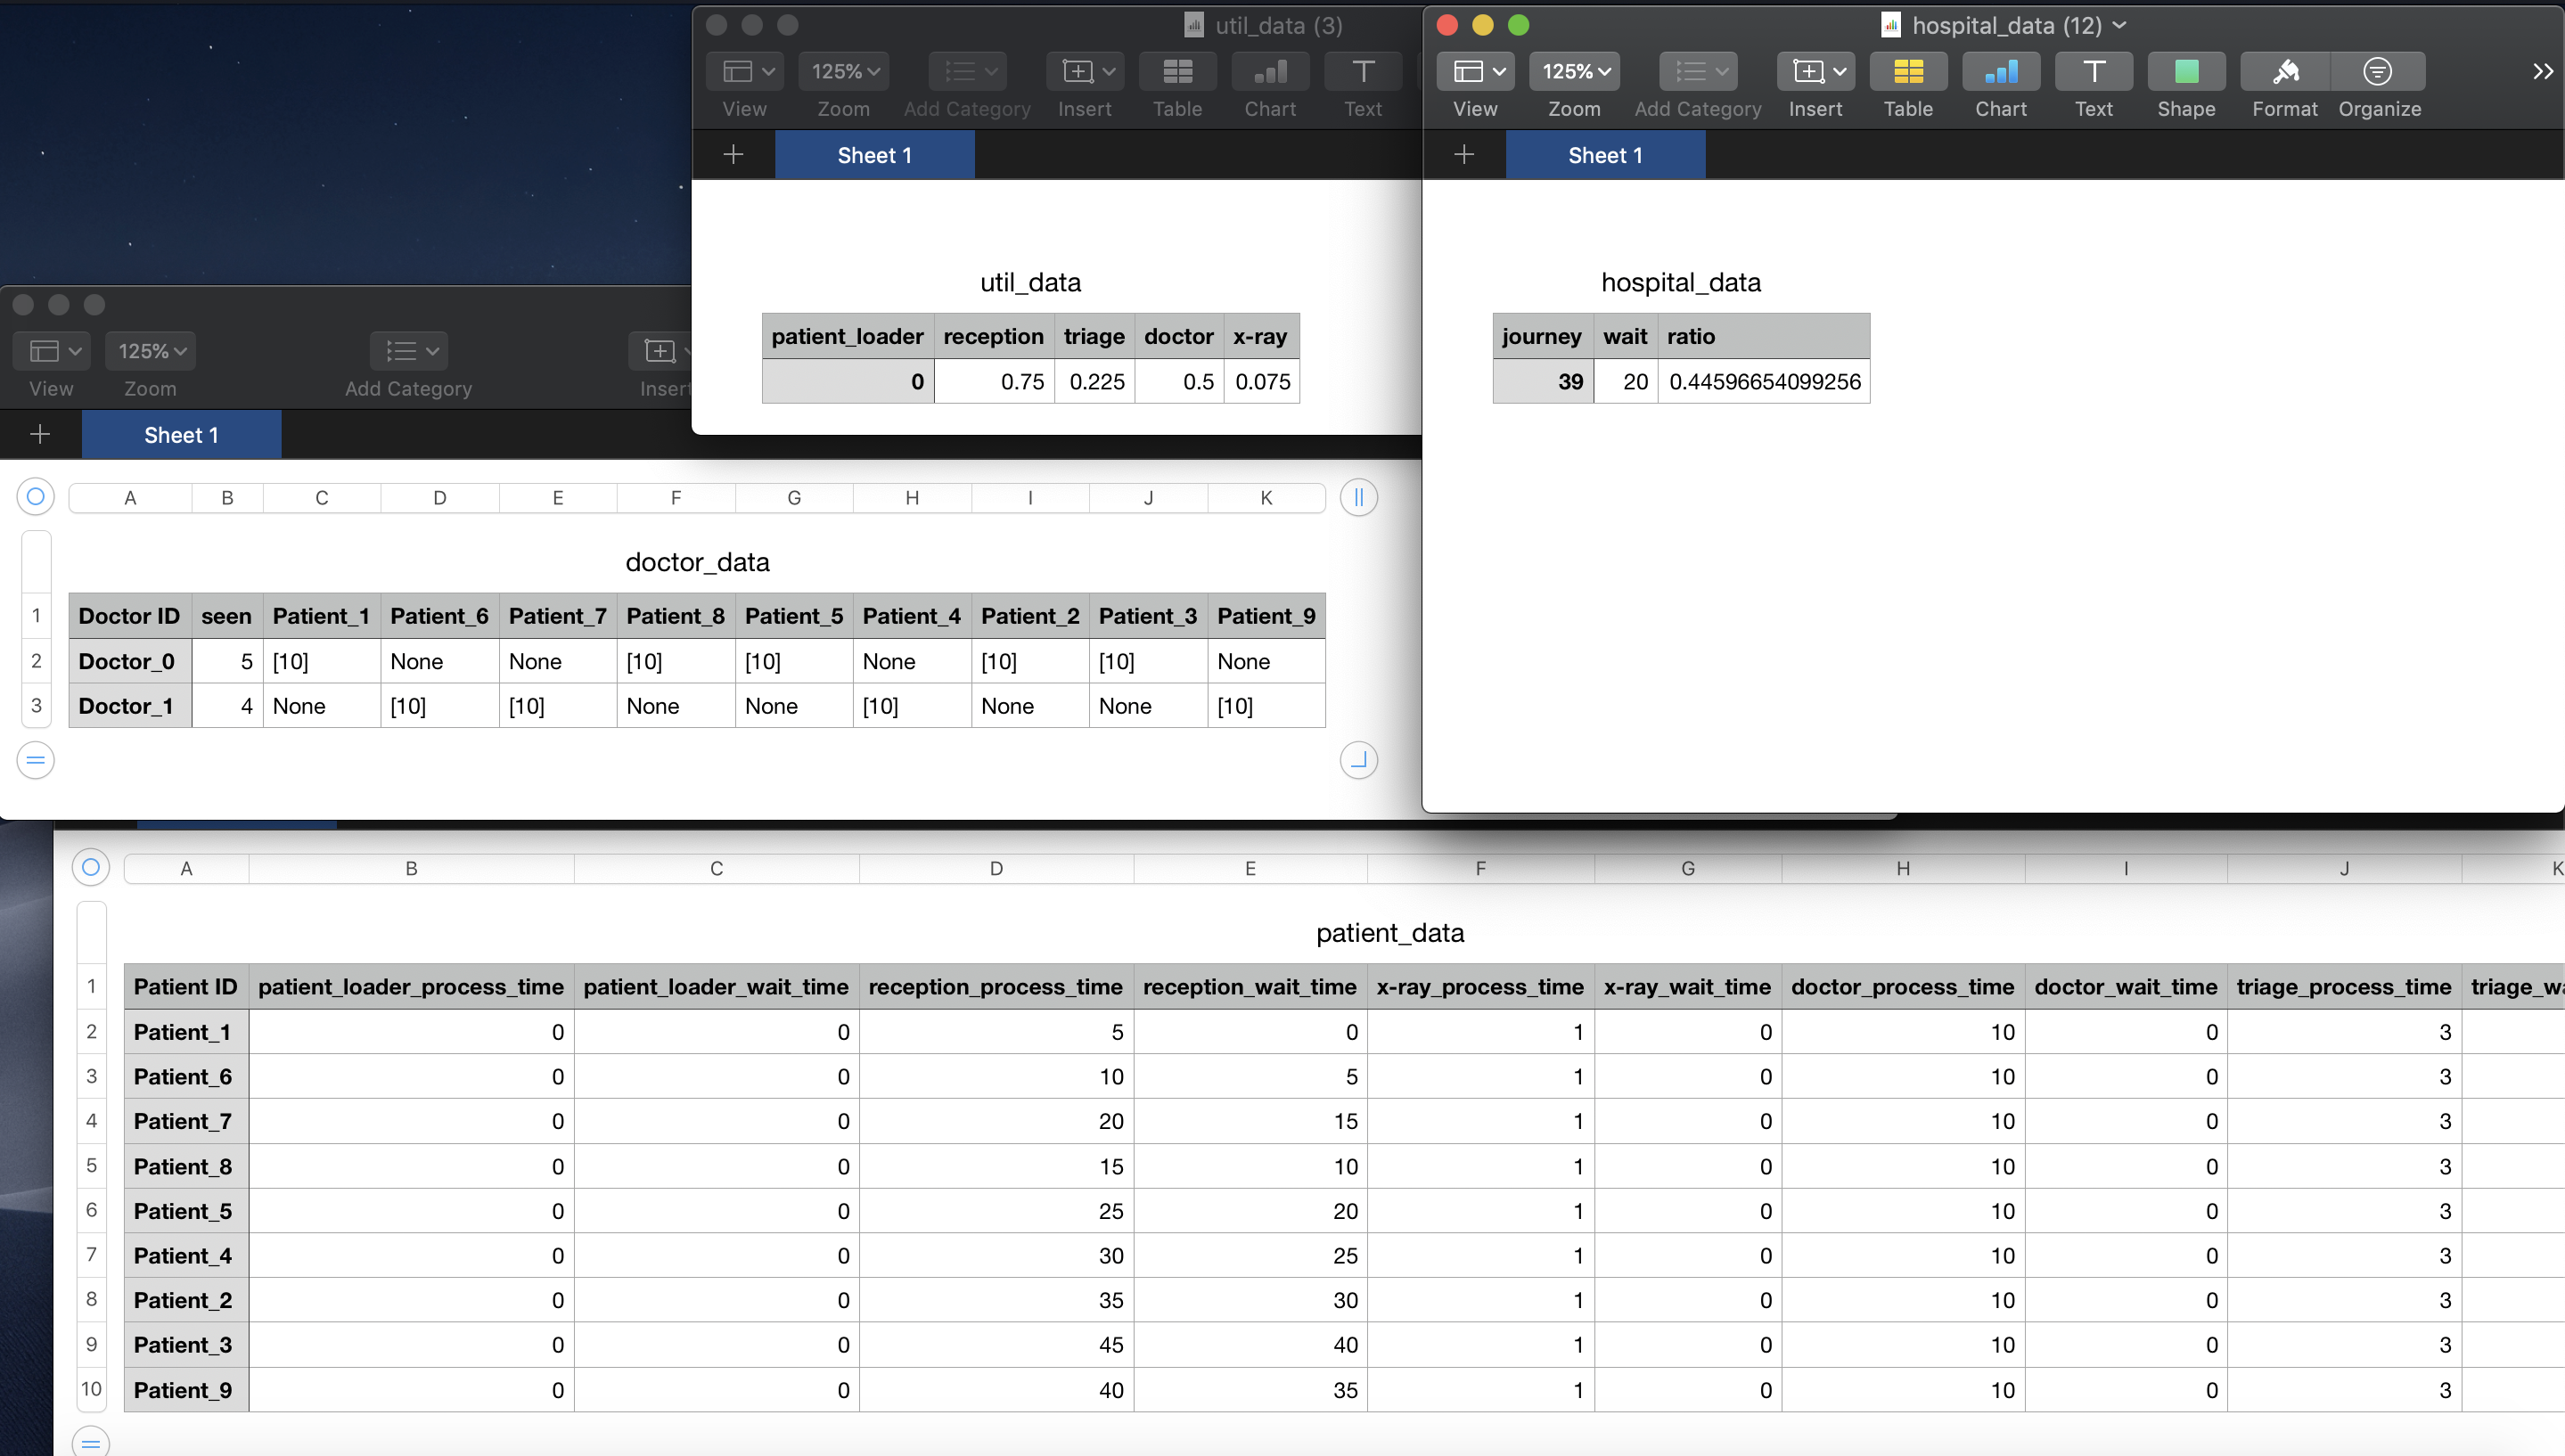
Task: Click the Chart icon in util_data window
Action: point(1270,72)
